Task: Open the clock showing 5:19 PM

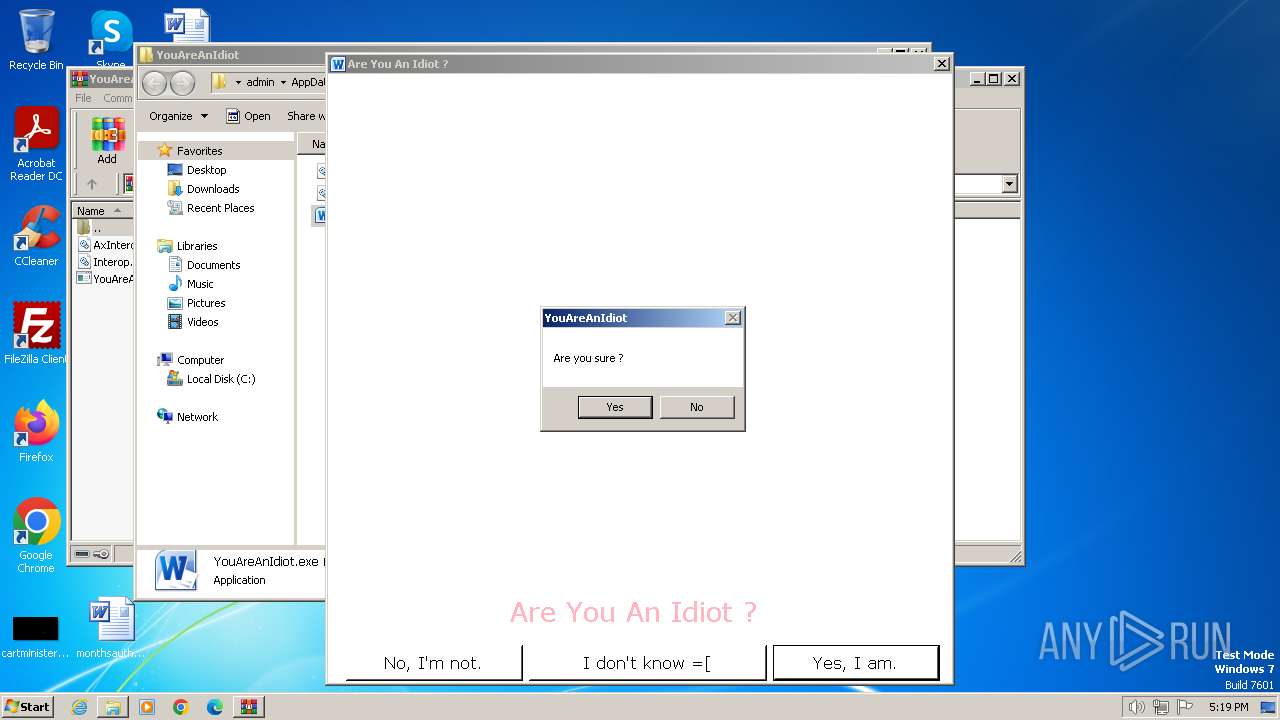Action: [x=1228, y=707]
